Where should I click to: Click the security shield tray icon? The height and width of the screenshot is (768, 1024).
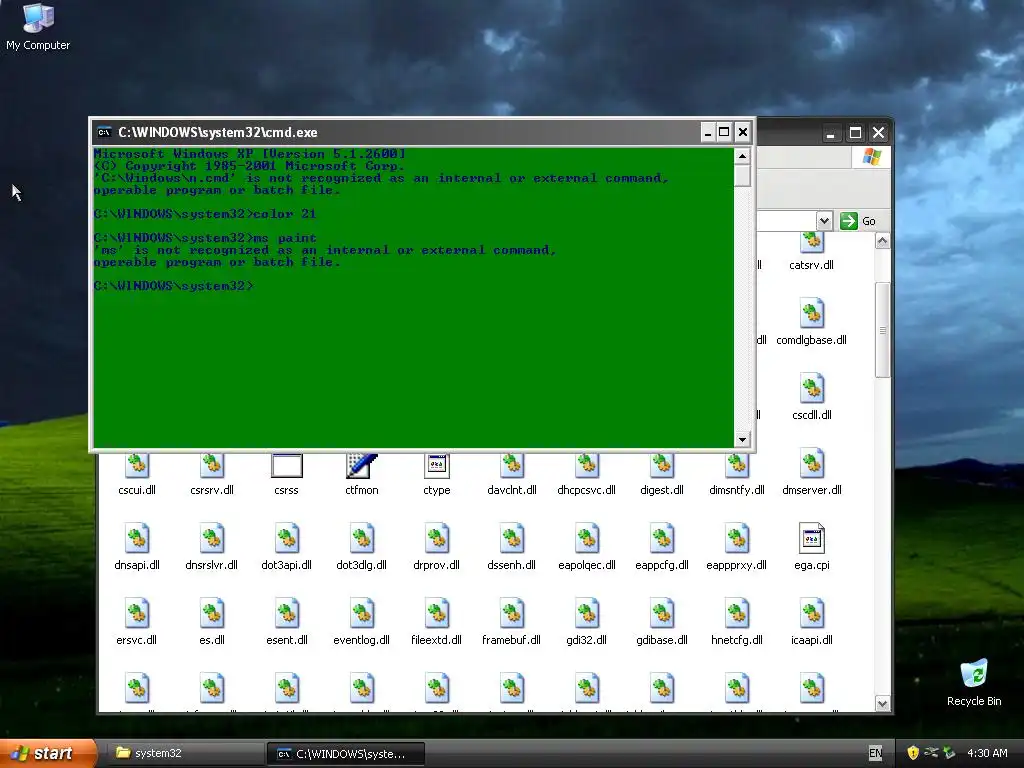[x=912, y=753]
